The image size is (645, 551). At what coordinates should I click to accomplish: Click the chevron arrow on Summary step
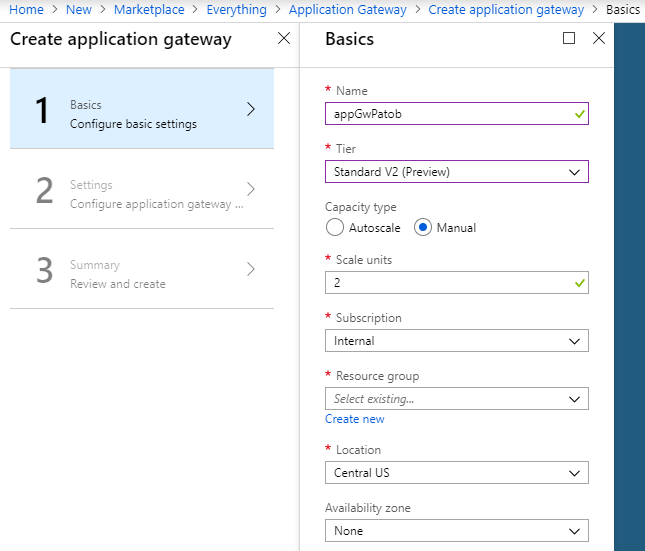pyautogui.click(x=251, y=269)
